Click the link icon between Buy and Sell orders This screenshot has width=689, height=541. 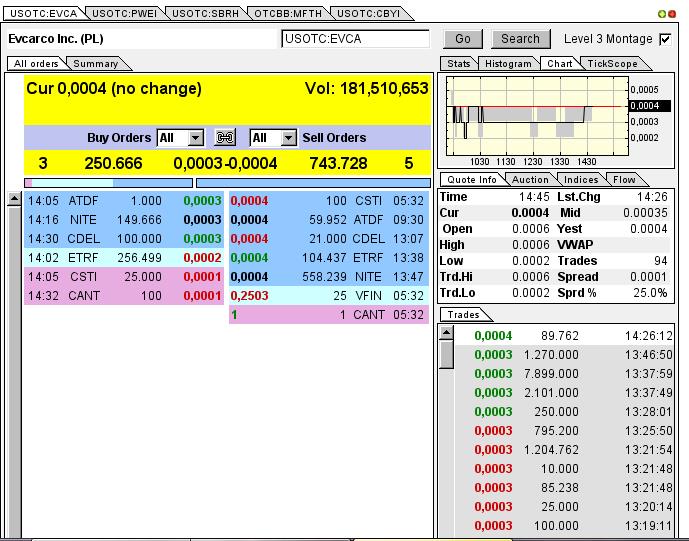point(225,138)
